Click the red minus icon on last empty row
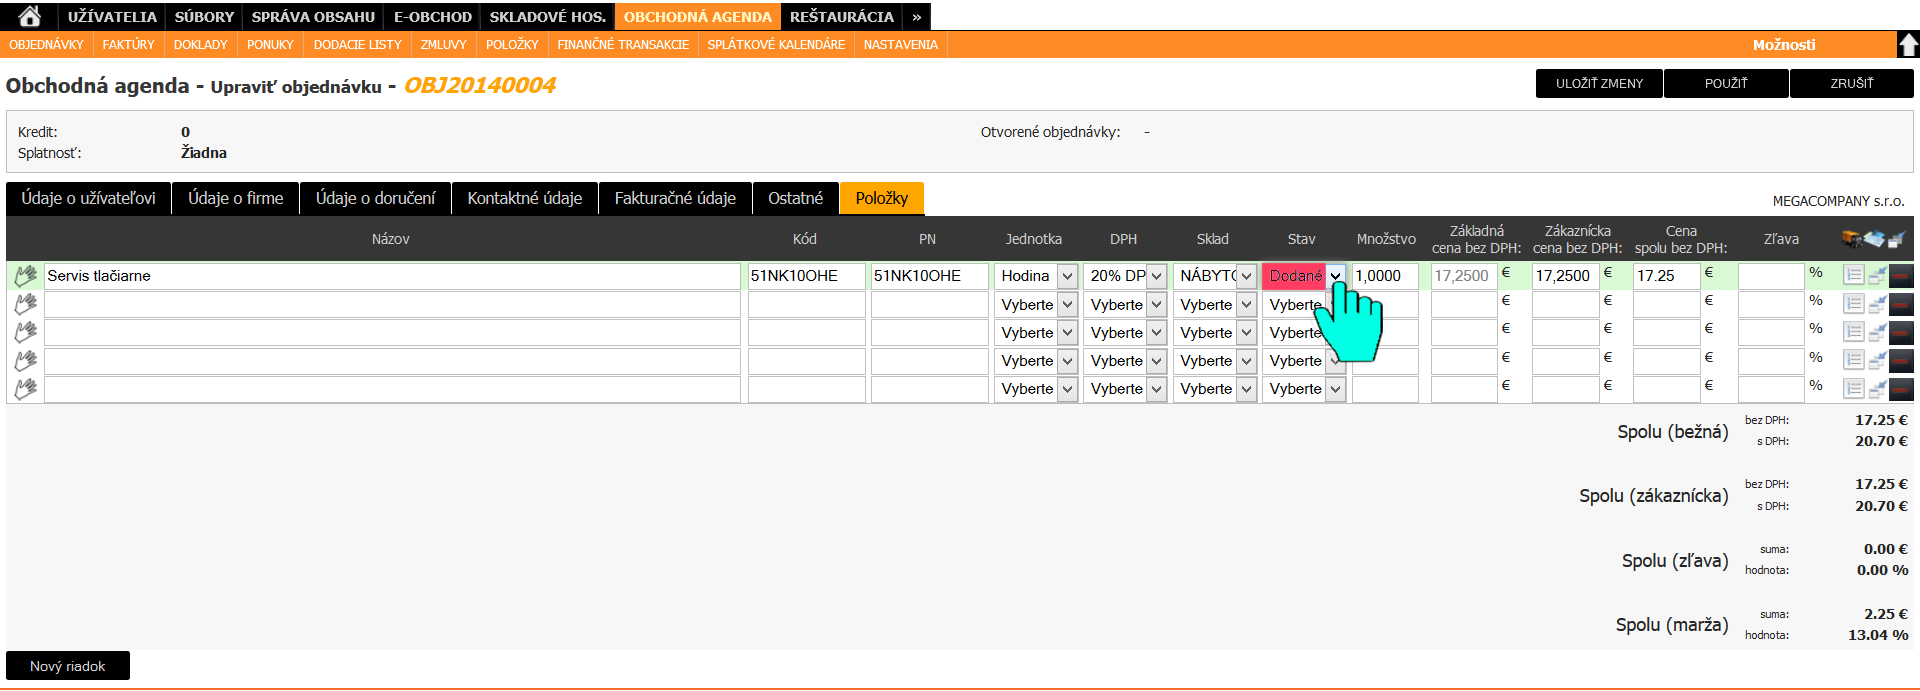This screenshot has width=1920, height=691. point(1901,389)
